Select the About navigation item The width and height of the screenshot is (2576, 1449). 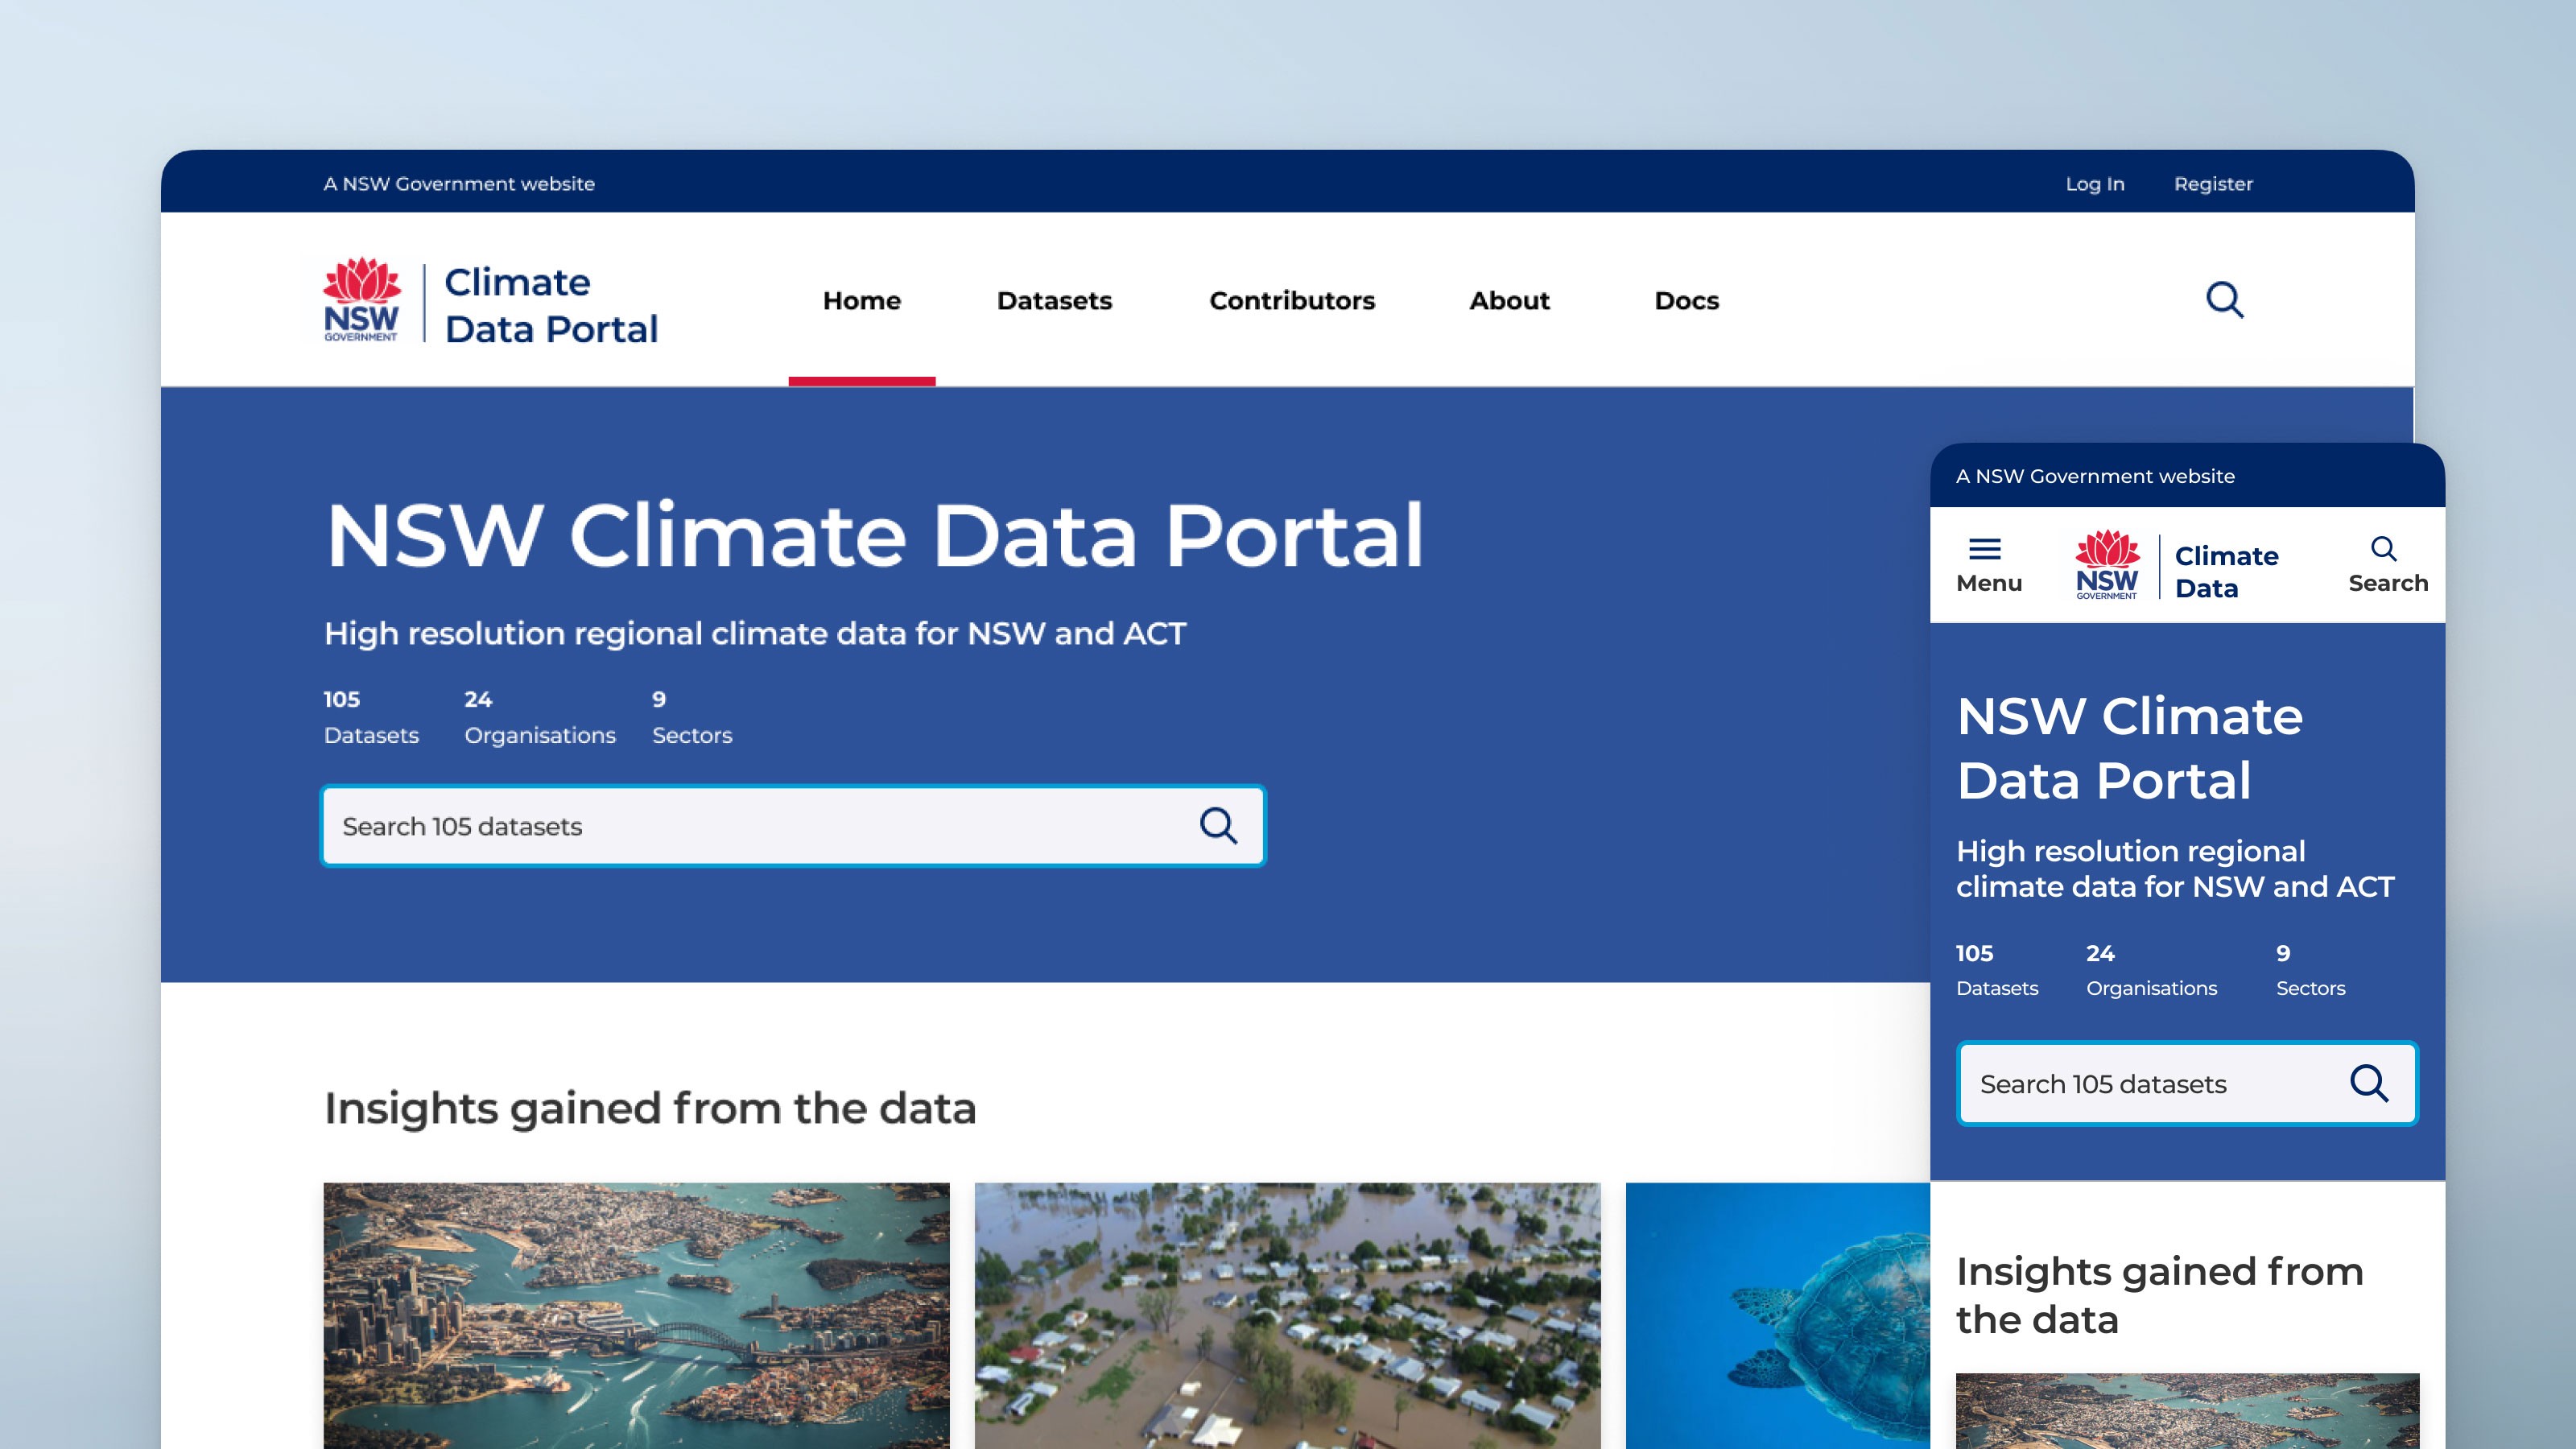coord(1509,300)
